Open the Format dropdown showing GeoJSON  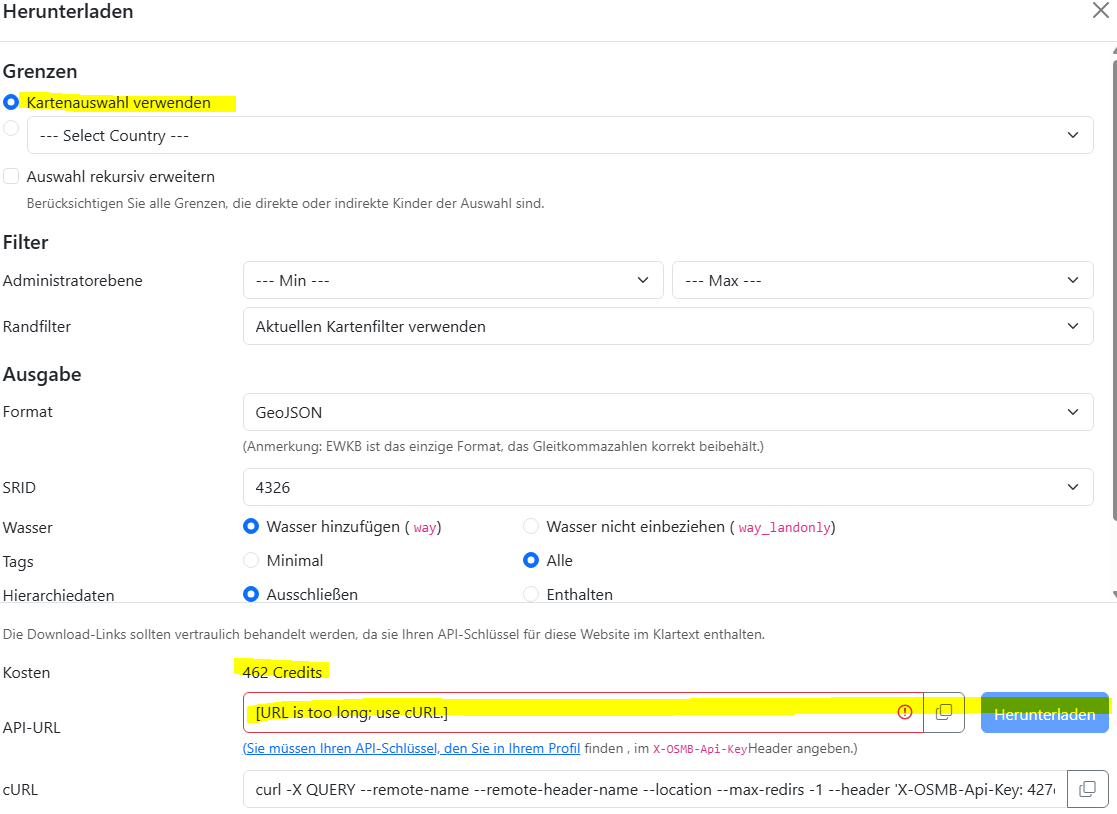point(668,412)
